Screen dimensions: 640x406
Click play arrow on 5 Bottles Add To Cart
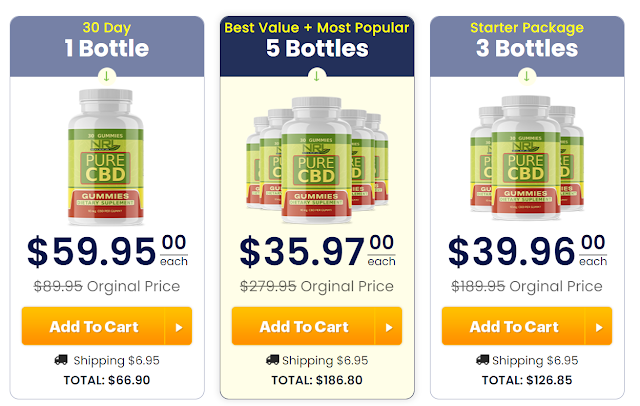[389, 327]
